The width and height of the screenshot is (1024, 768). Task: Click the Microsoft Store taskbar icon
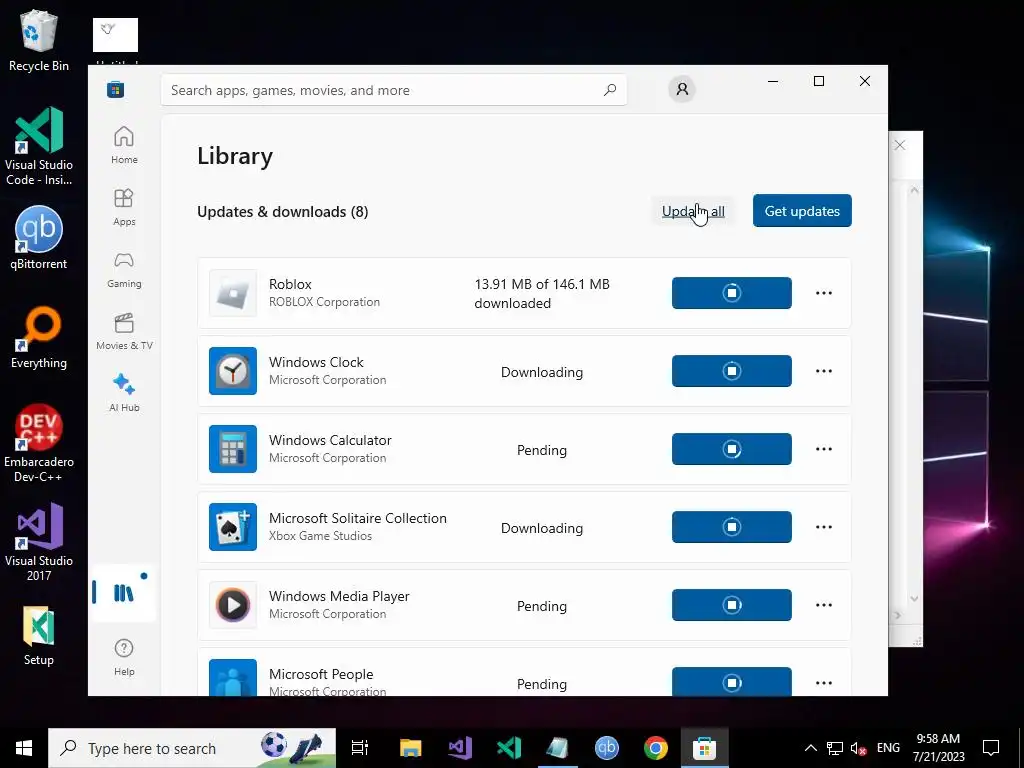tap(705, 748)
